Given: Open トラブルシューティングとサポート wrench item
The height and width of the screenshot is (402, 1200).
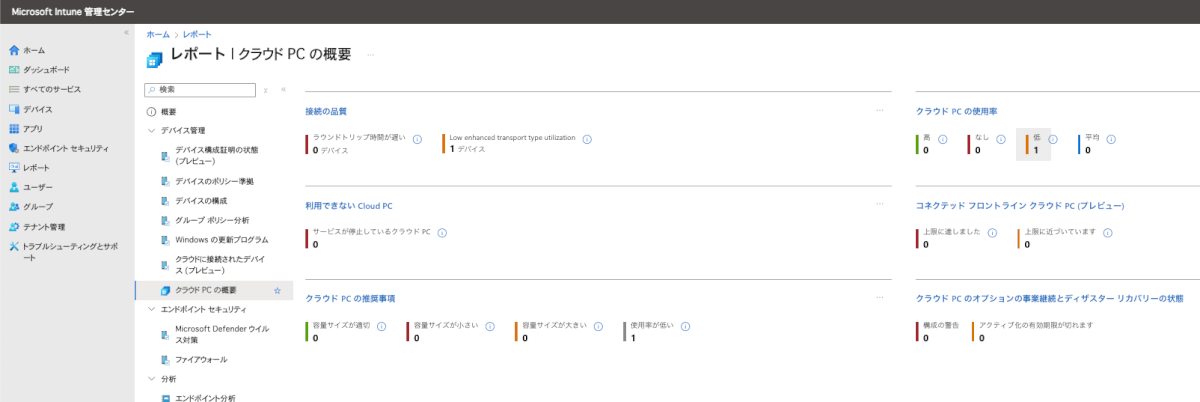Looking at the screenshot, I should (x=63, y=246).
